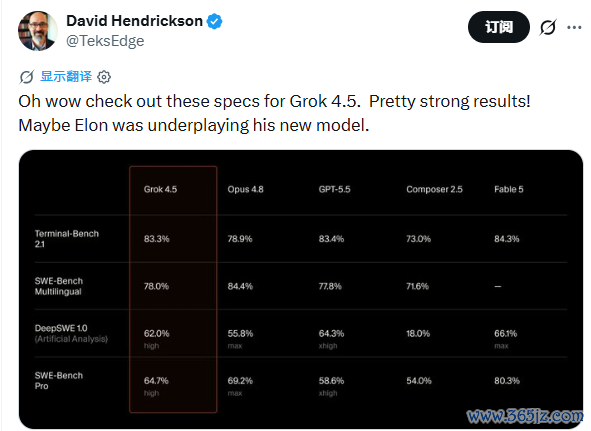Click the Composer 2.5 column header

pos(434,189)
